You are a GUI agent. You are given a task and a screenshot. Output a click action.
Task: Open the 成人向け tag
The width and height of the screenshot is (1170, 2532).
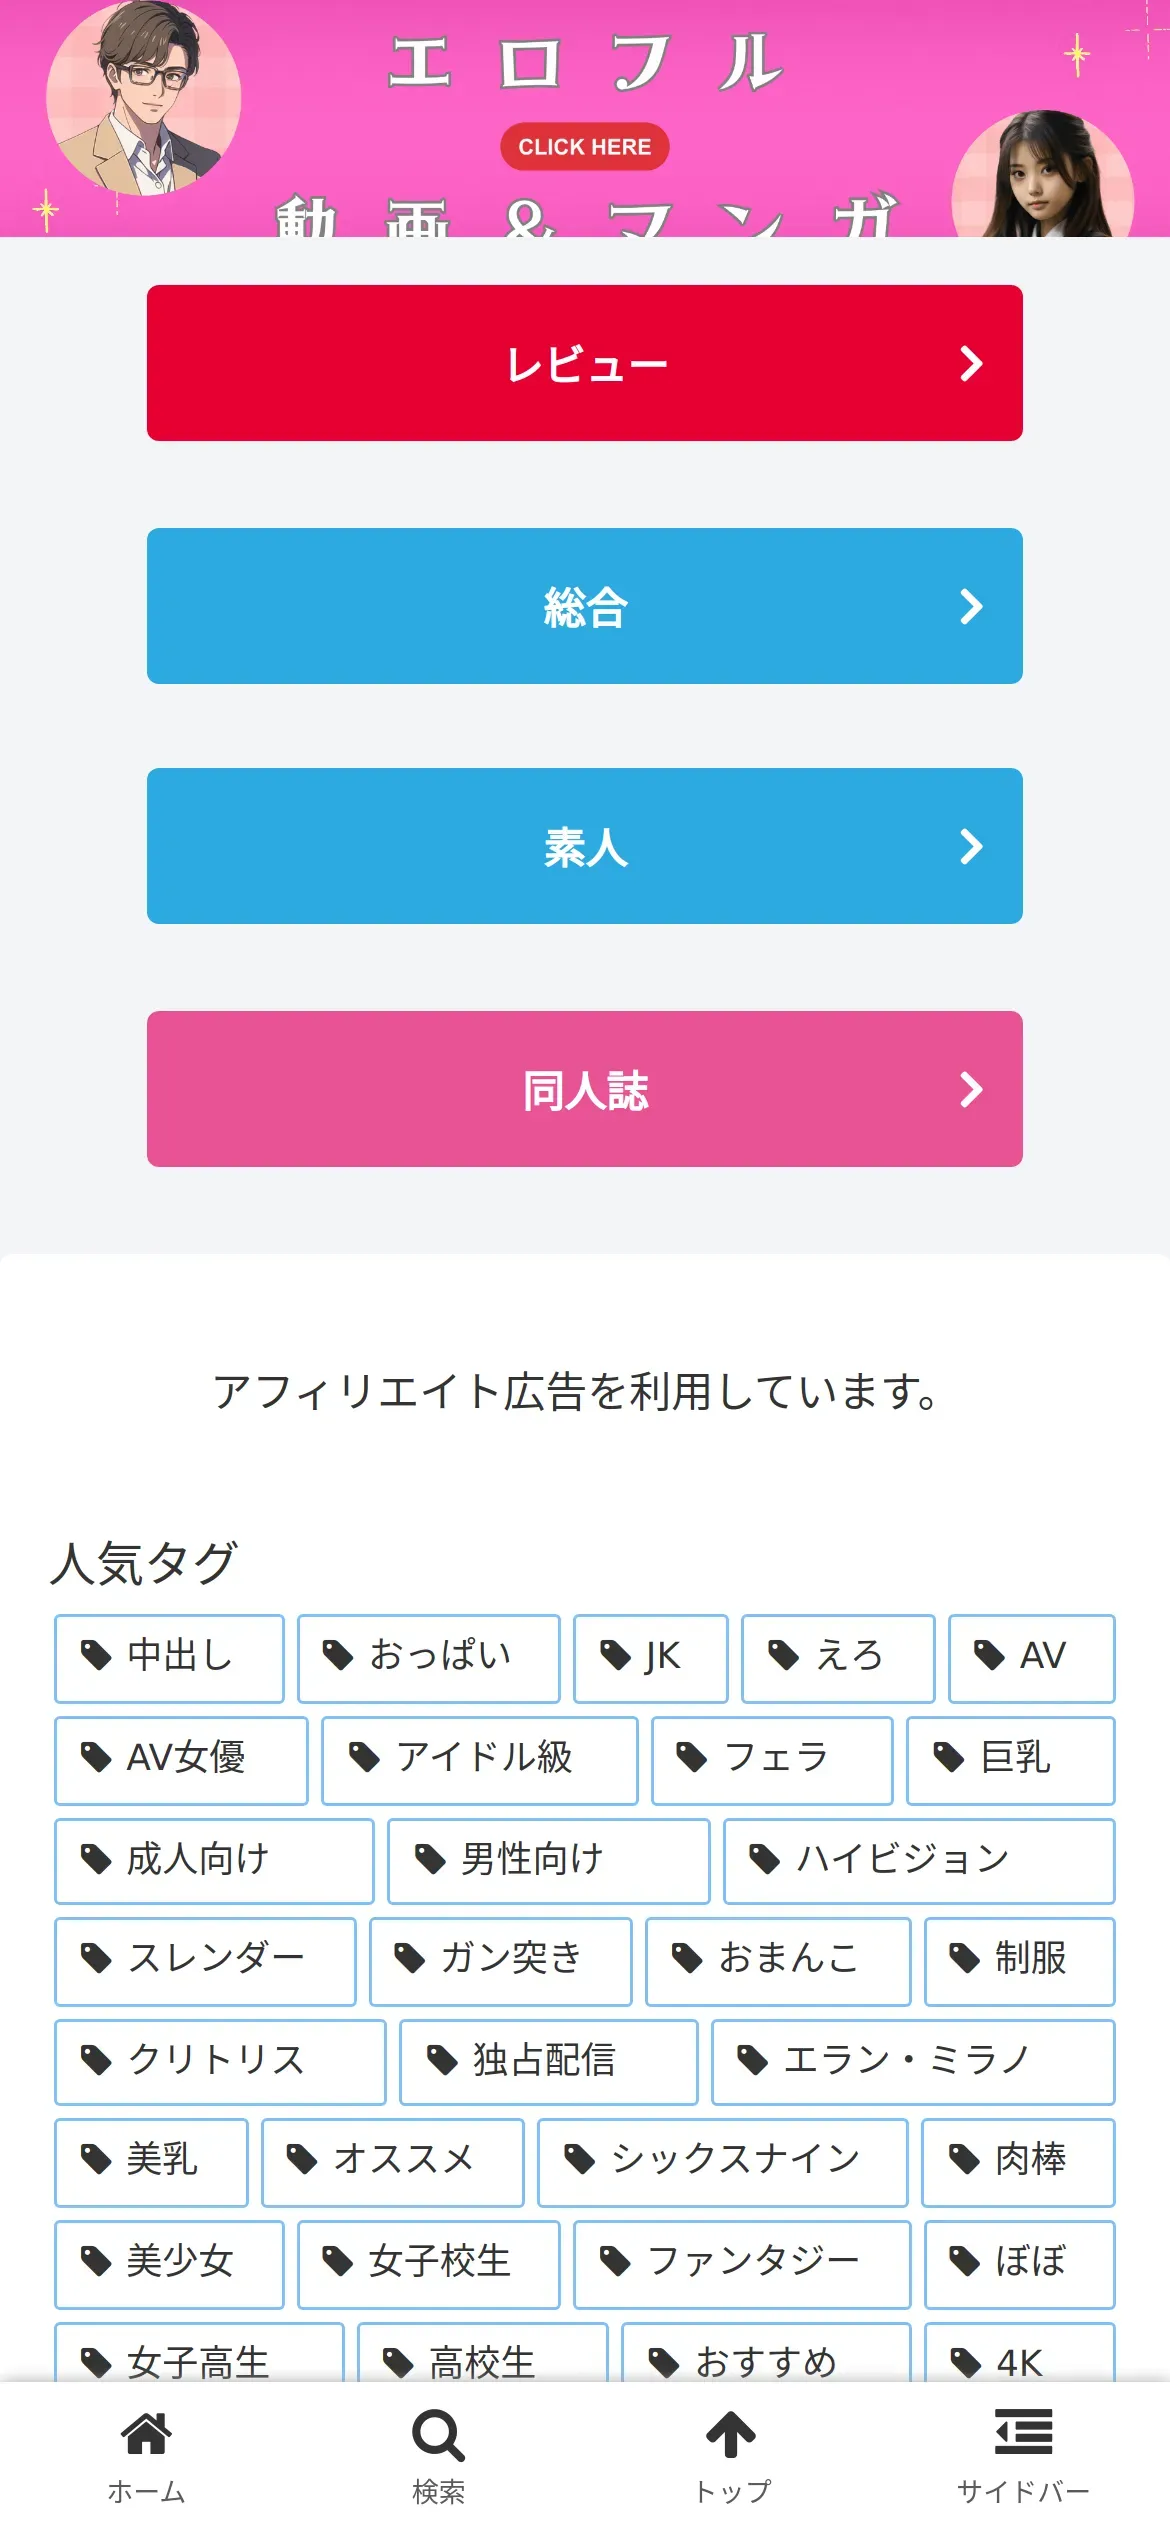tap(214, 1861)
